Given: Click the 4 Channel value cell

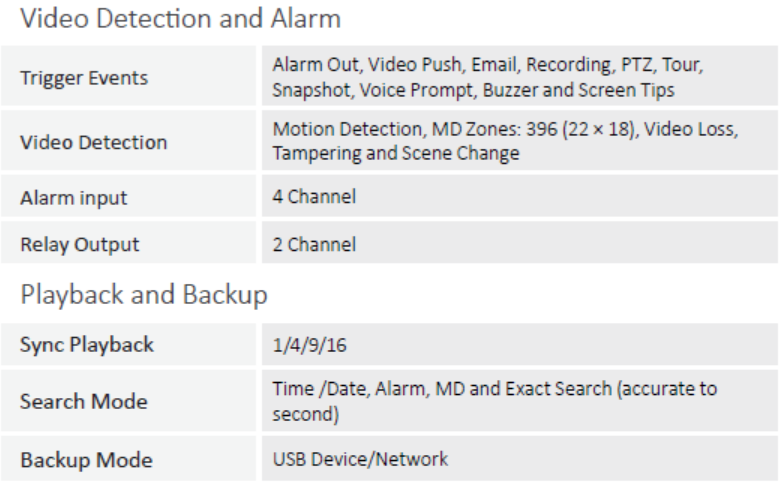Looking at the screenshot, I should (x=520, y=196).
